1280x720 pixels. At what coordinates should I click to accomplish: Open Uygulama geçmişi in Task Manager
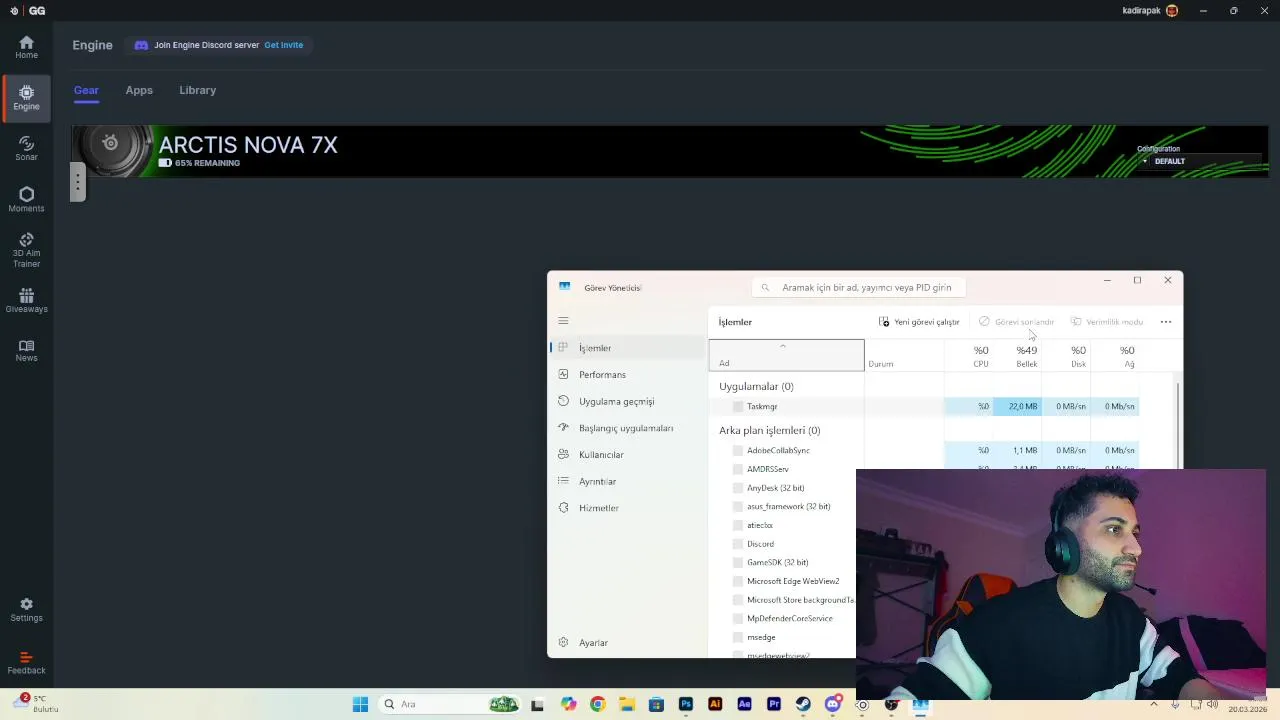click(628, 401)
